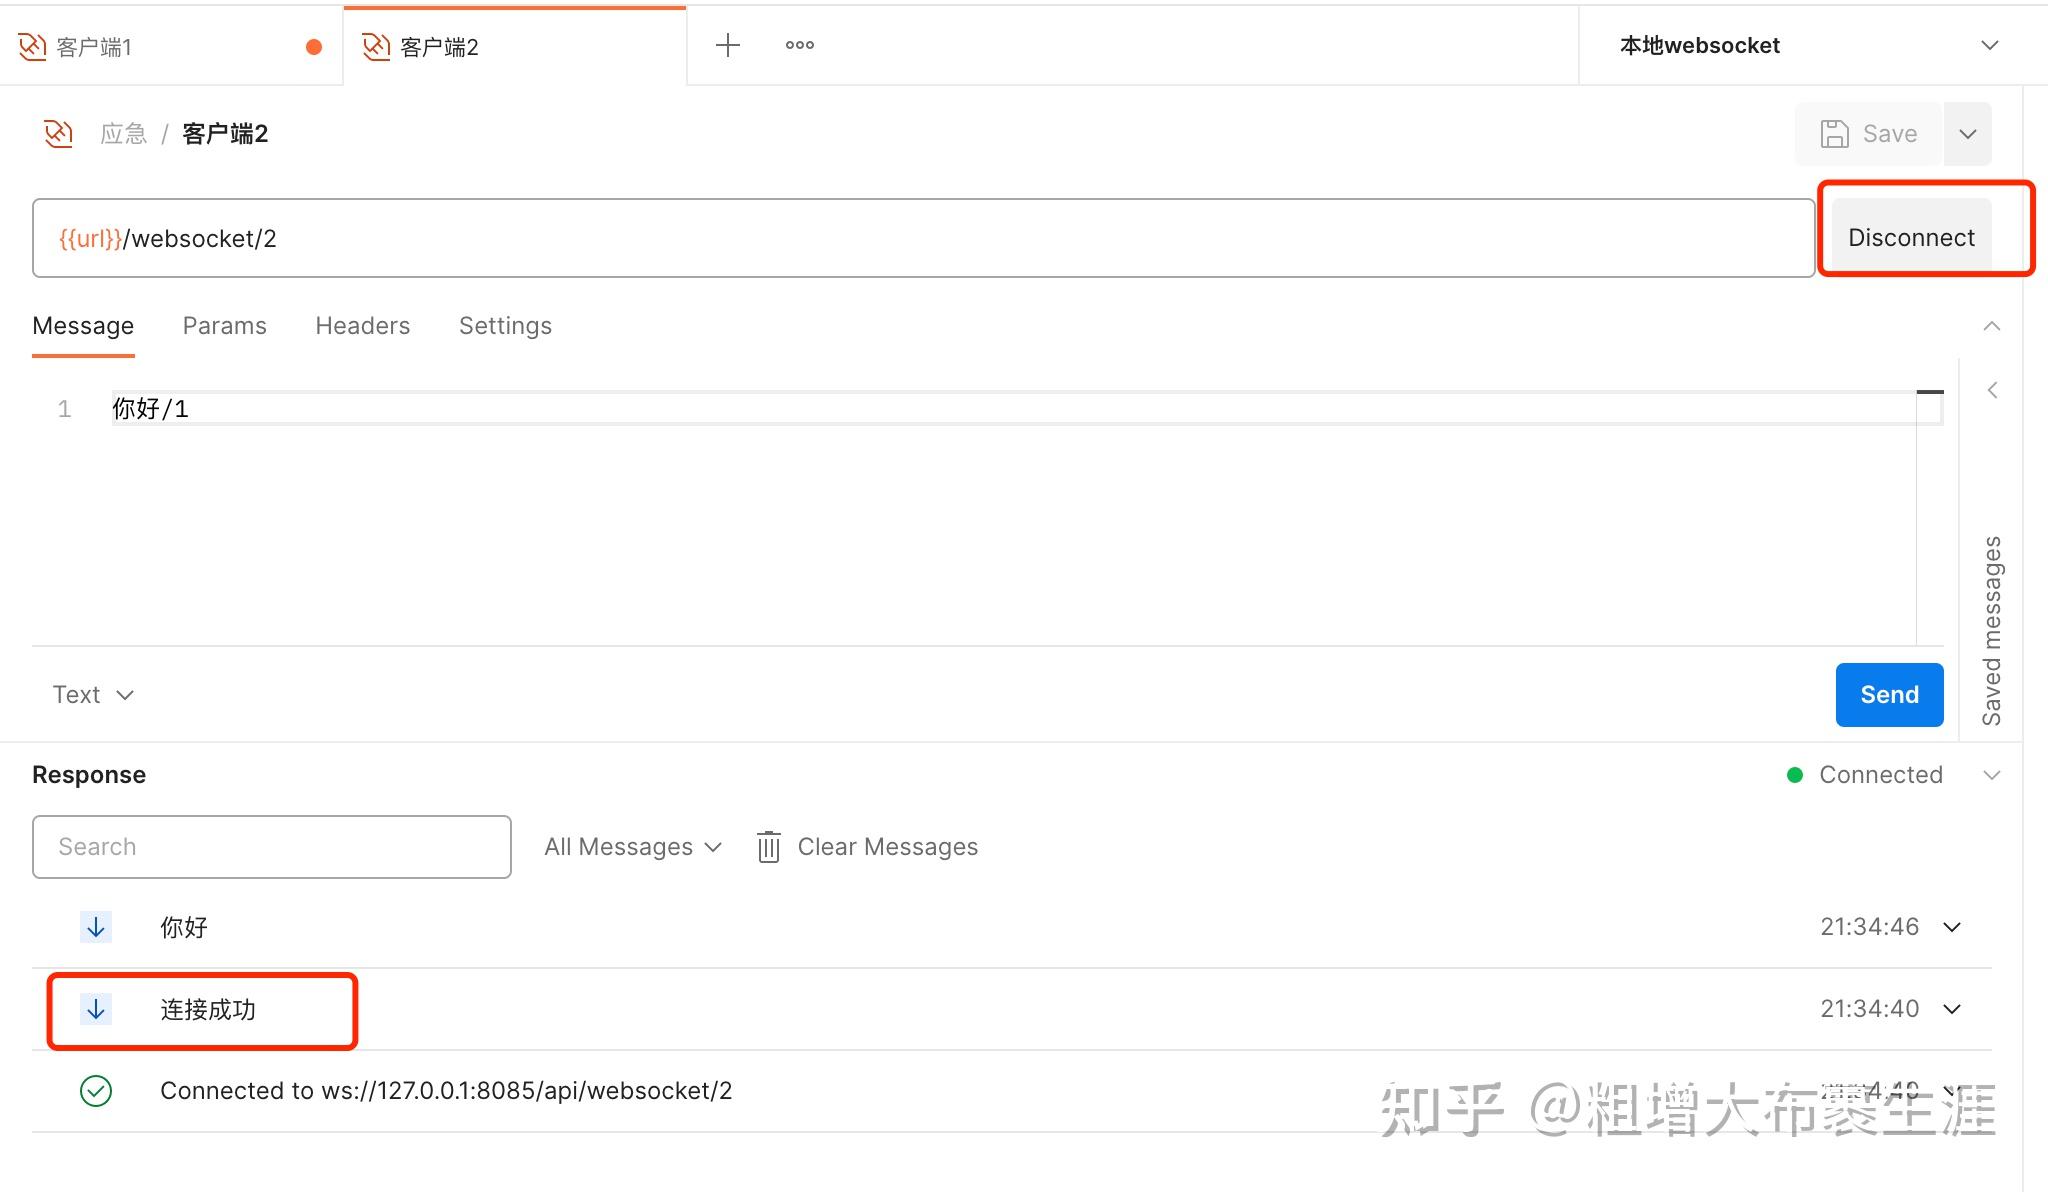This screenshot has width=2048, height=1192.
Task: Collapse the Response panel chevron
Action: [1991, 775]
